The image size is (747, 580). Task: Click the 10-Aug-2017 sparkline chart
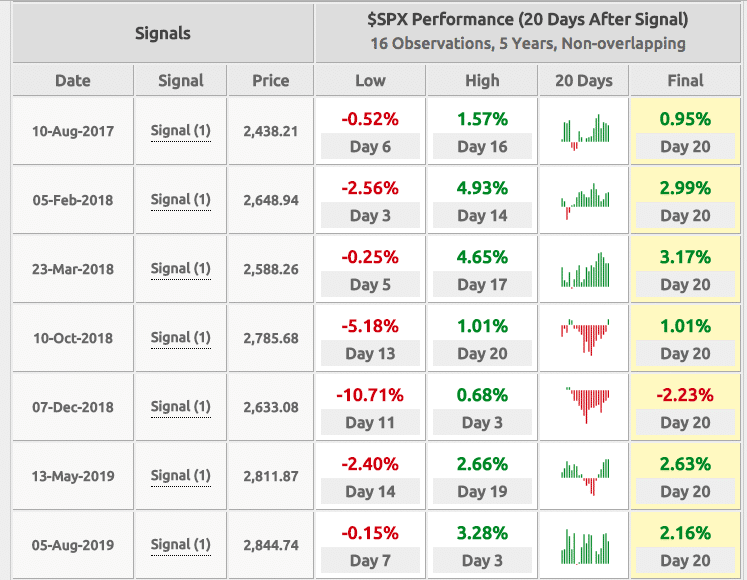pyautogui.click(x=585, y=131)
